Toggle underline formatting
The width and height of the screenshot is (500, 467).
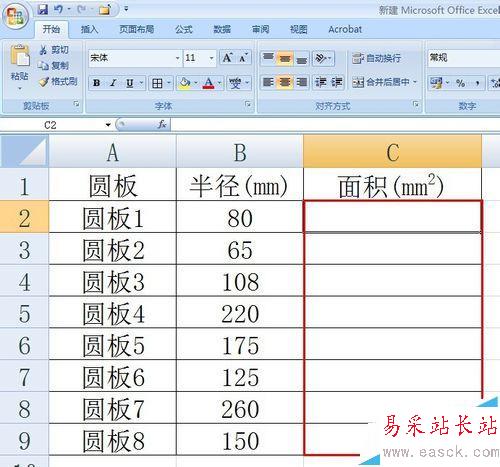pos(129,83)
